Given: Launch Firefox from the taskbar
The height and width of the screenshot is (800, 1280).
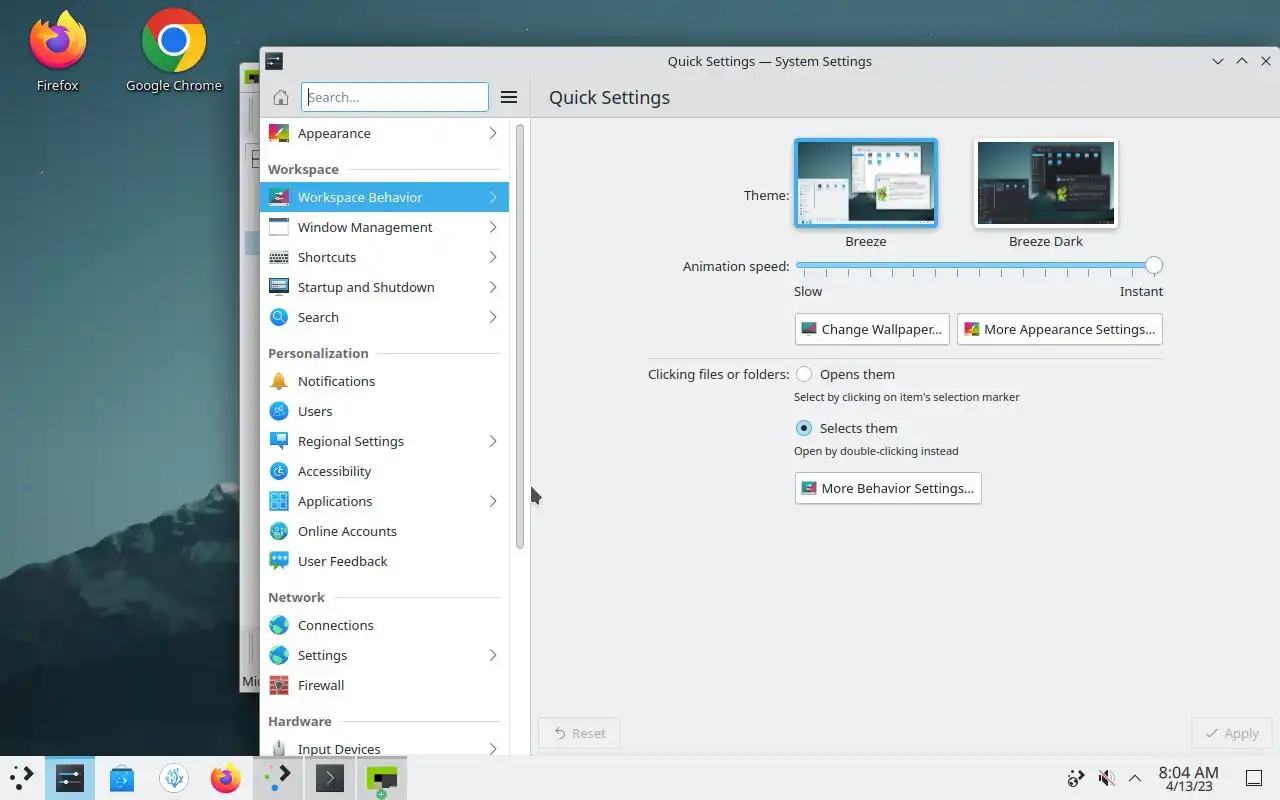Looking at the screenshot, I should [226, 778].
